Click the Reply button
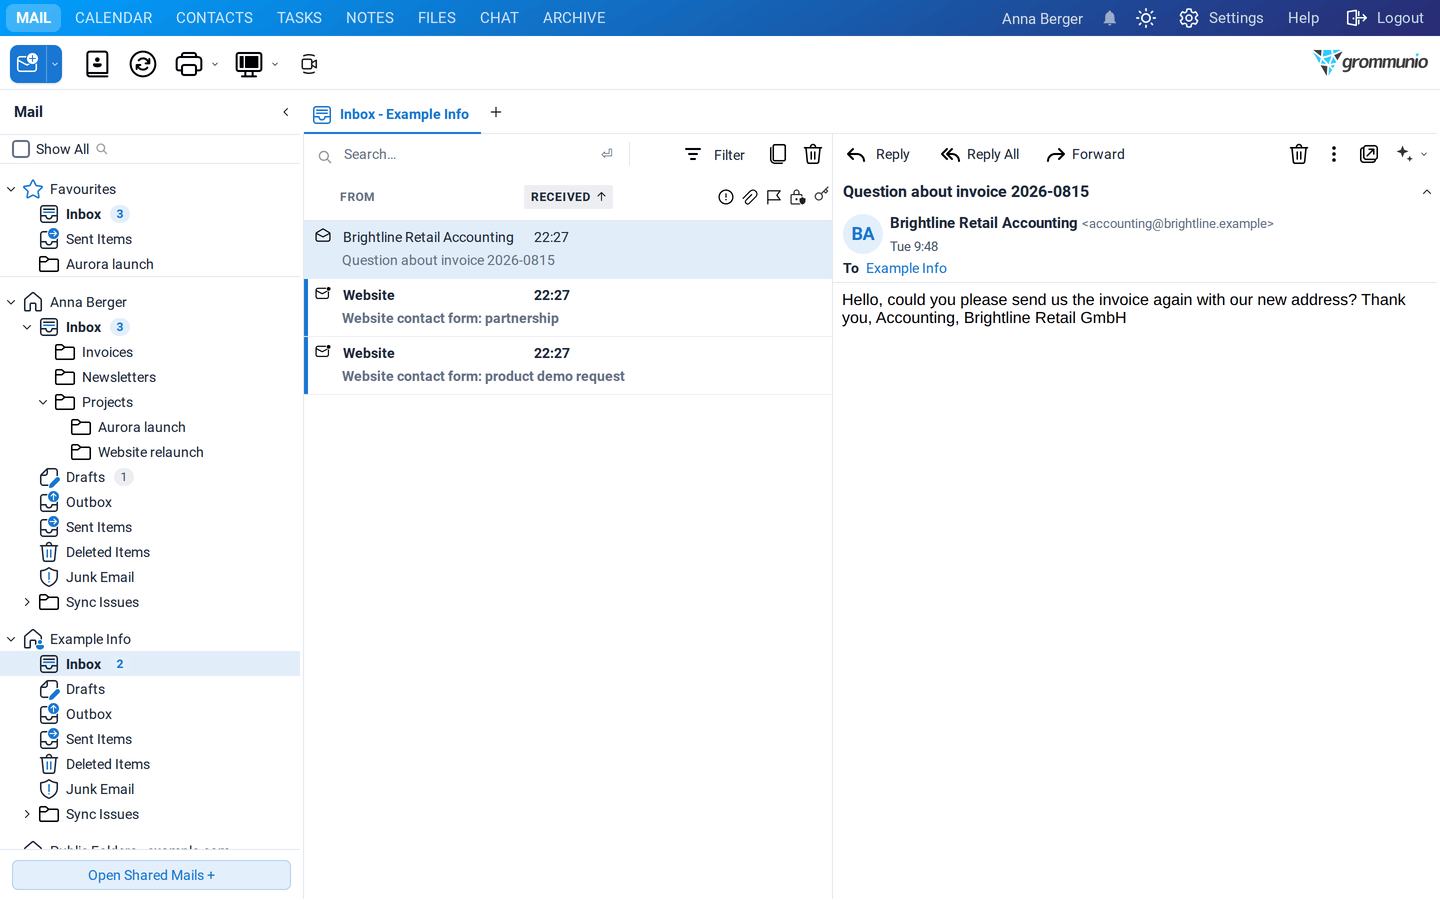The width and height of the screenshot is (1440, 900). [x=878, y=154]
